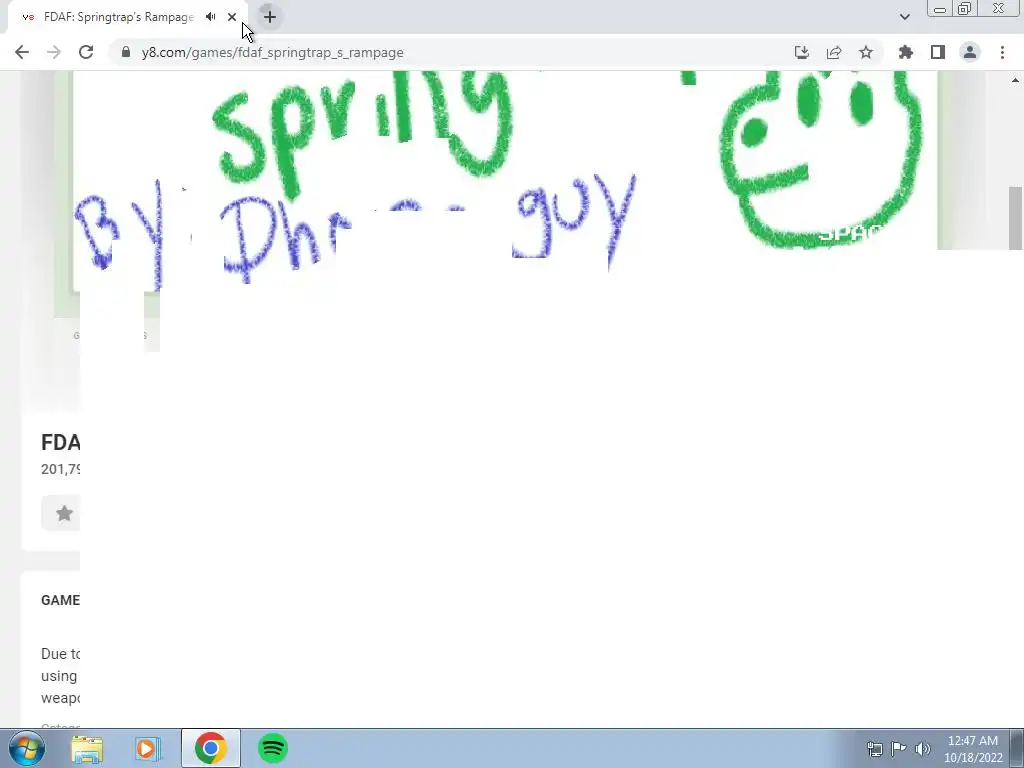Open the system volume speaker icon

[923, 749]
